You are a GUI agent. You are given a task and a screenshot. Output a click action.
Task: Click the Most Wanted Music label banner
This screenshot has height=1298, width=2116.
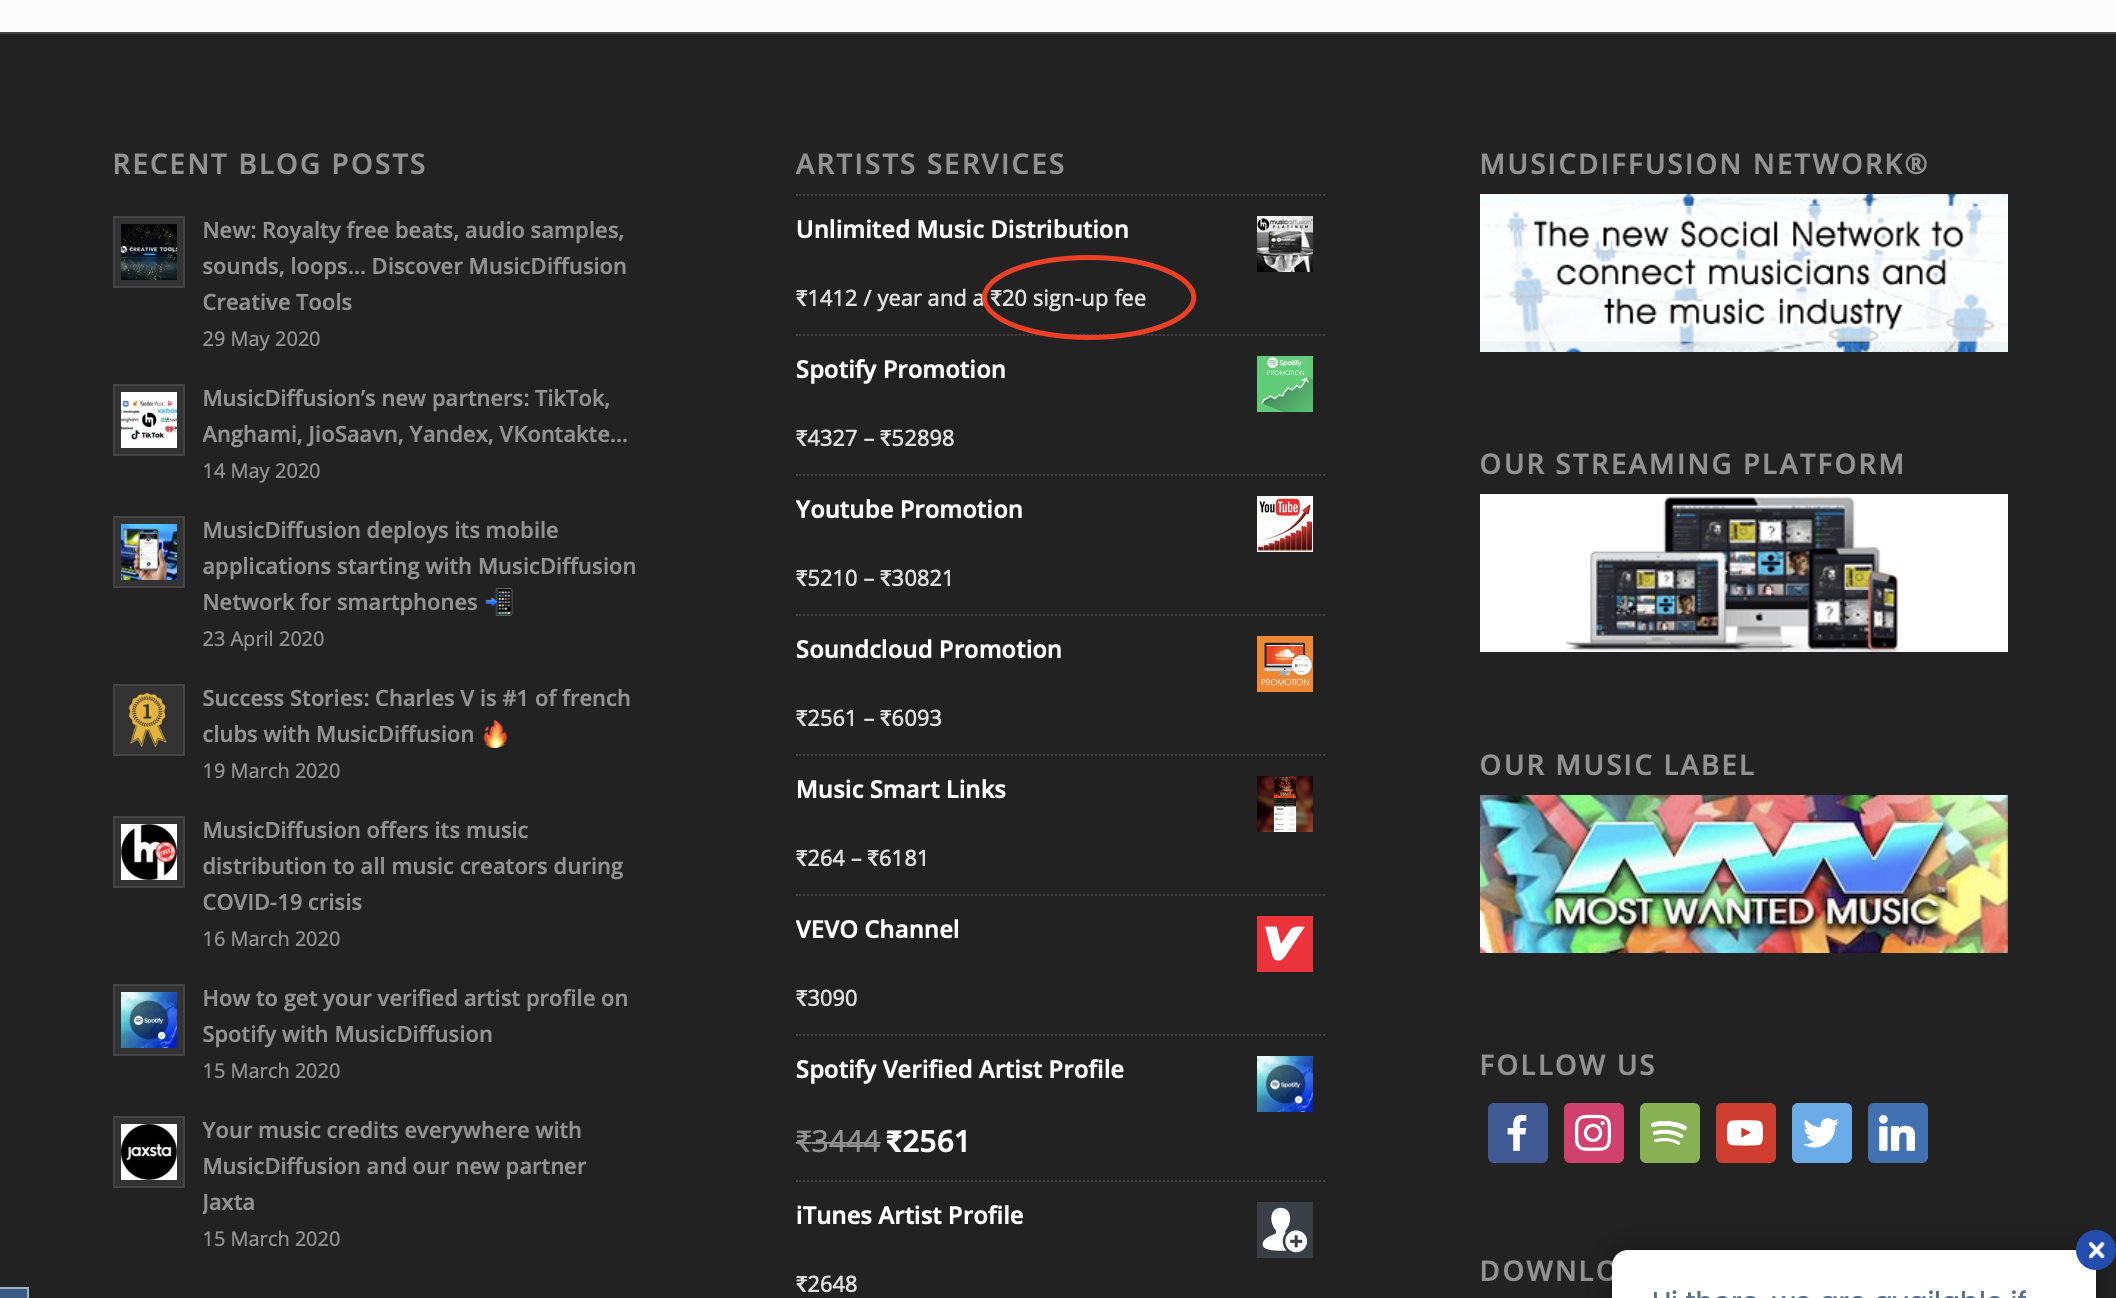click(x=1743, y=873)
